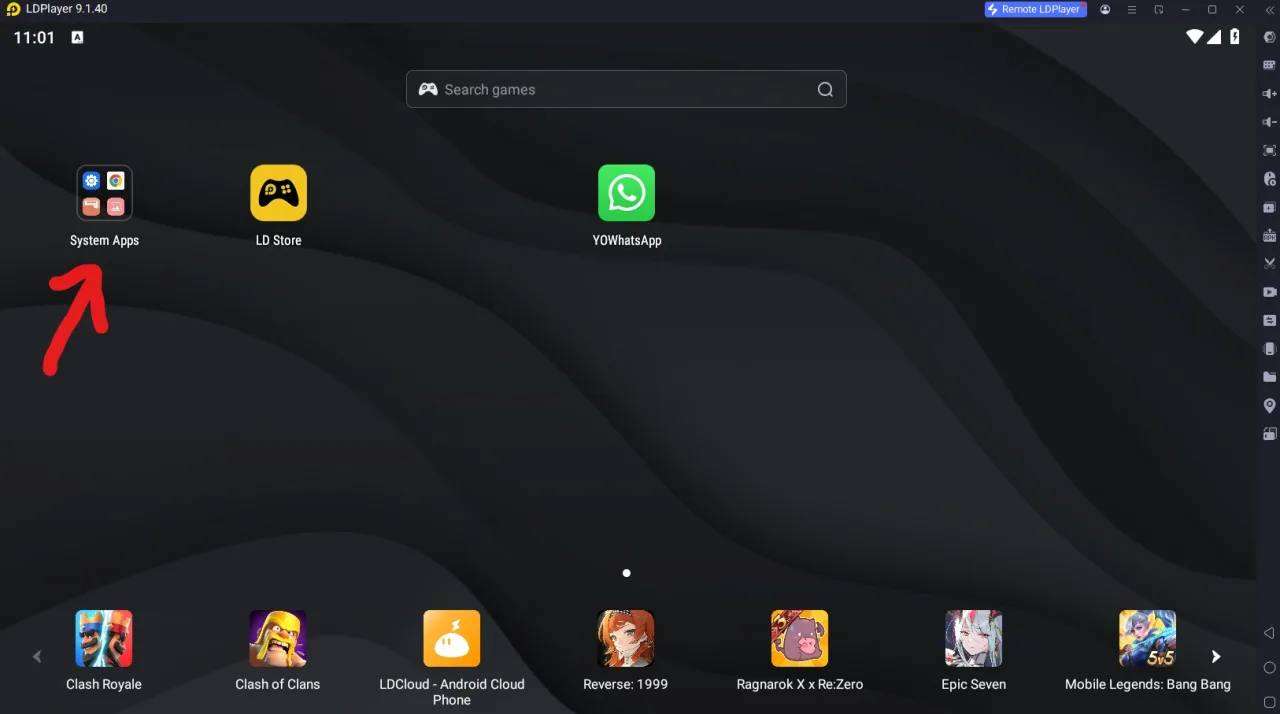Click the keyboard indicator in status bar
The height and width of the screenshot is (714, 1280).
point(77,37)
